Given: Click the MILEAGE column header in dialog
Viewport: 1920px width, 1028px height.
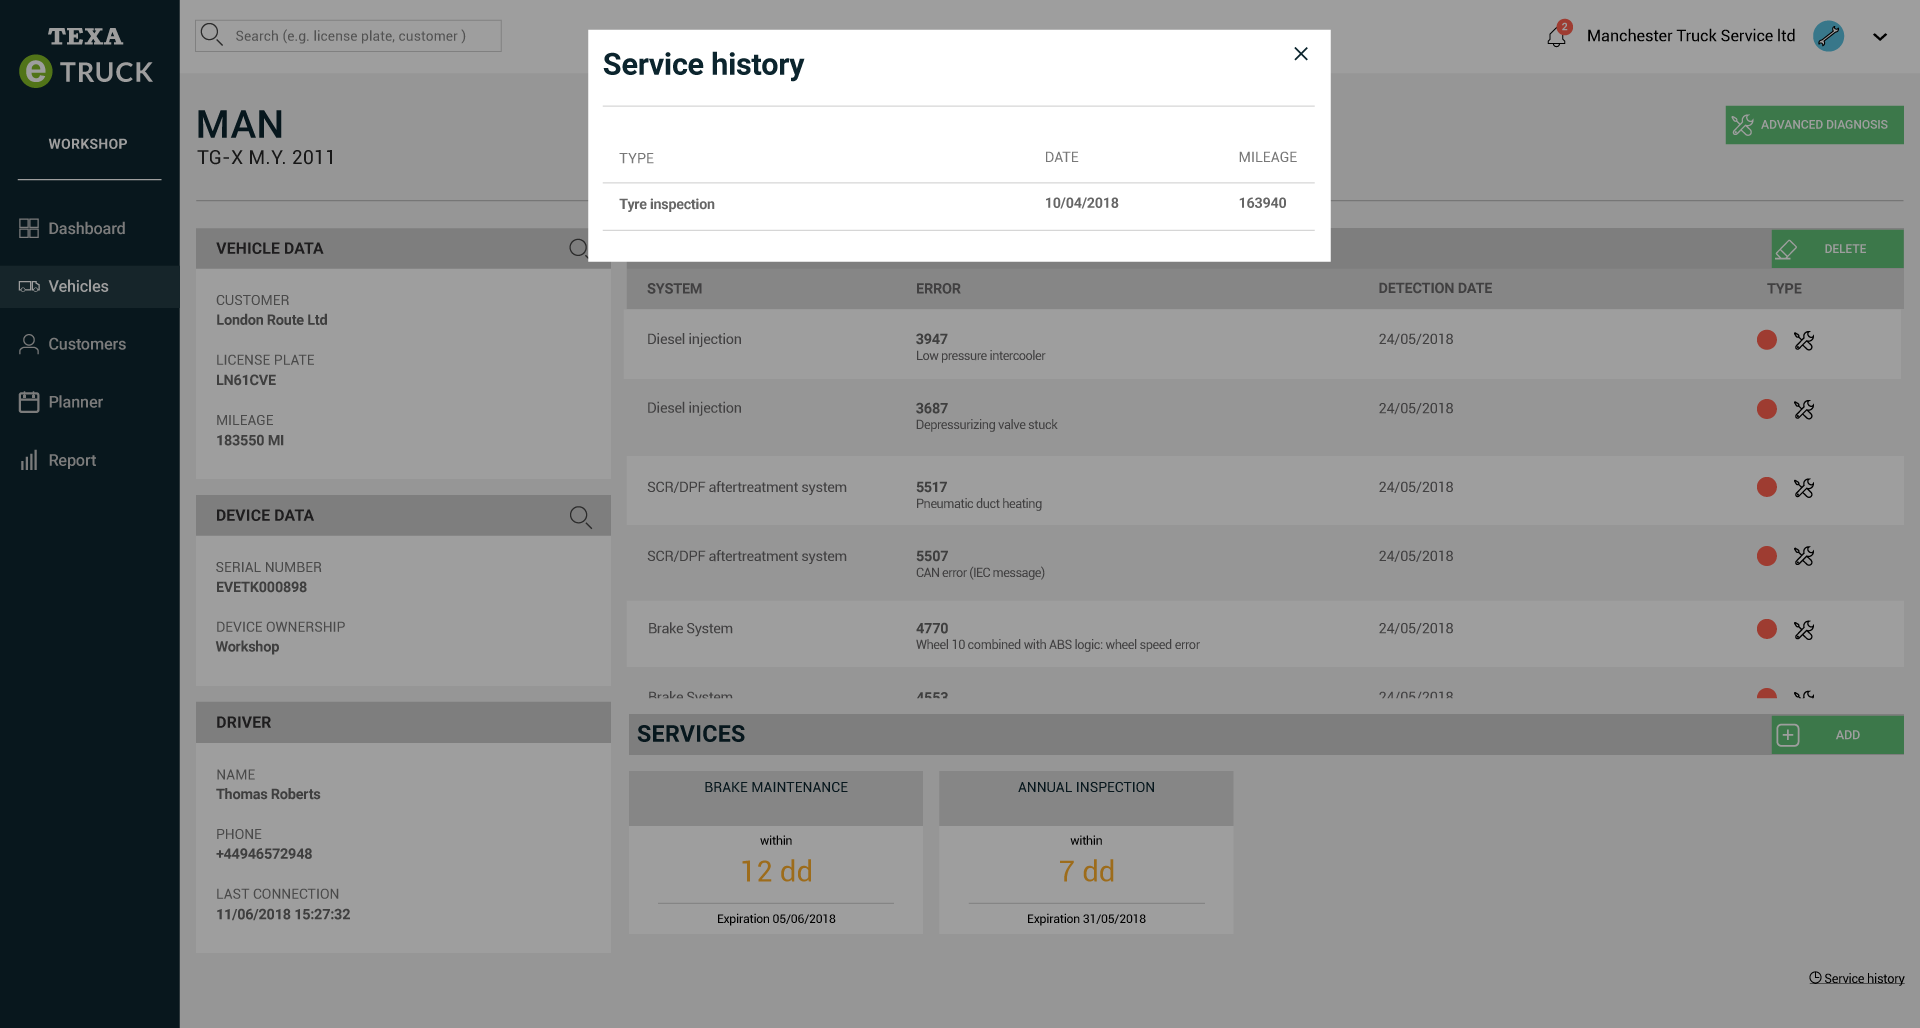Looking at the screenshot, I should point(1267,157).
